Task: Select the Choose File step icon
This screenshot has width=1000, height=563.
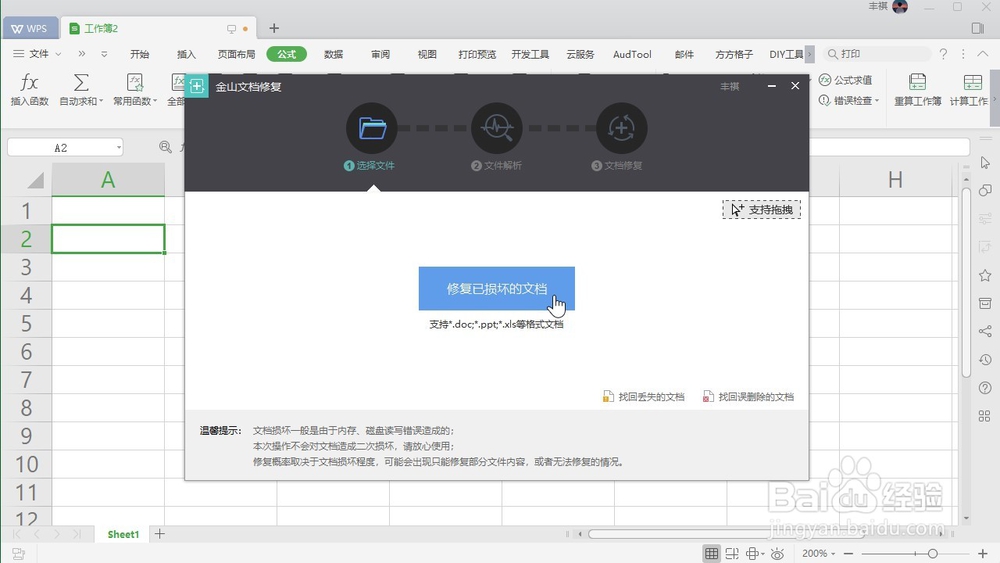Action: coord(372,128)
